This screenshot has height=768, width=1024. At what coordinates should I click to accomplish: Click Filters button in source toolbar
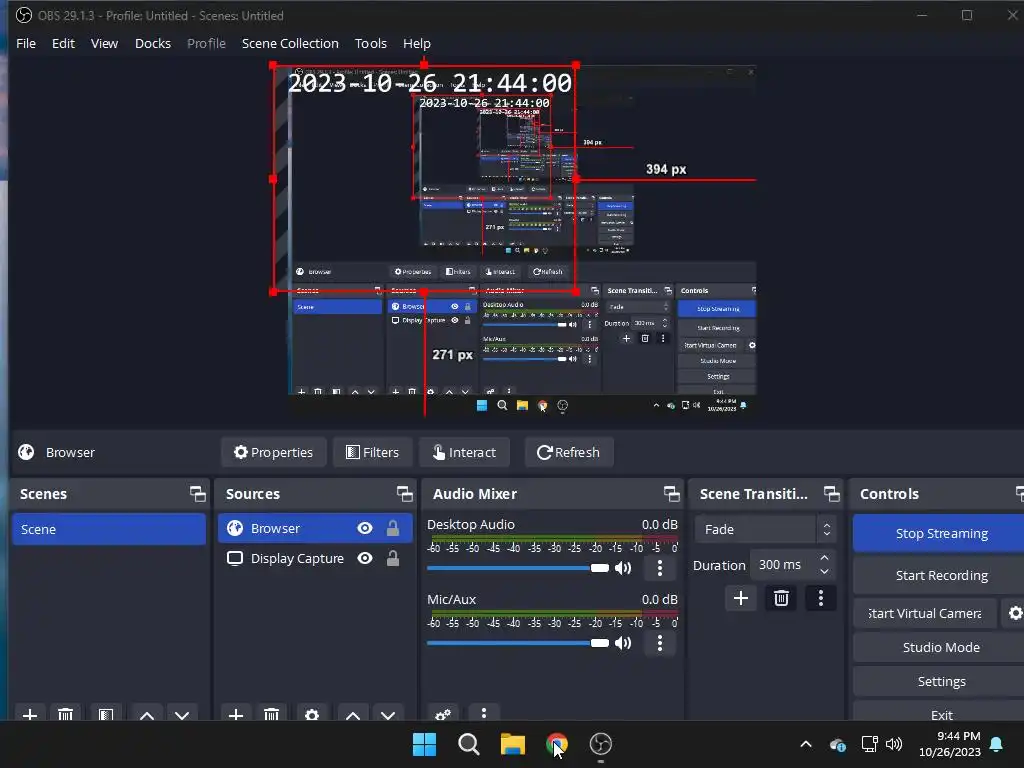(x=372, y=452)
